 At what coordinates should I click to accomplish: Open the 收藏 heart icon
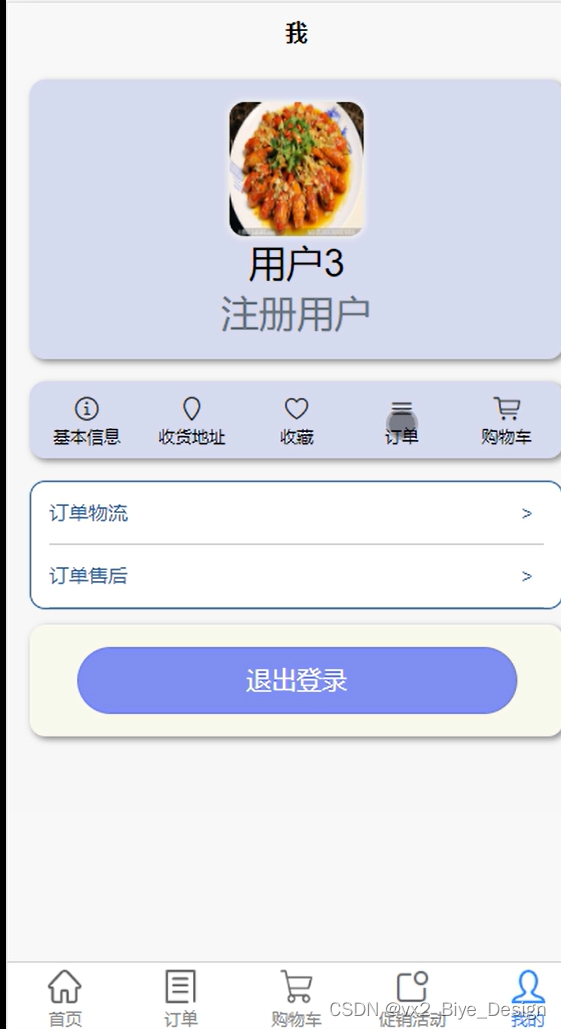[x=297, y=408]
